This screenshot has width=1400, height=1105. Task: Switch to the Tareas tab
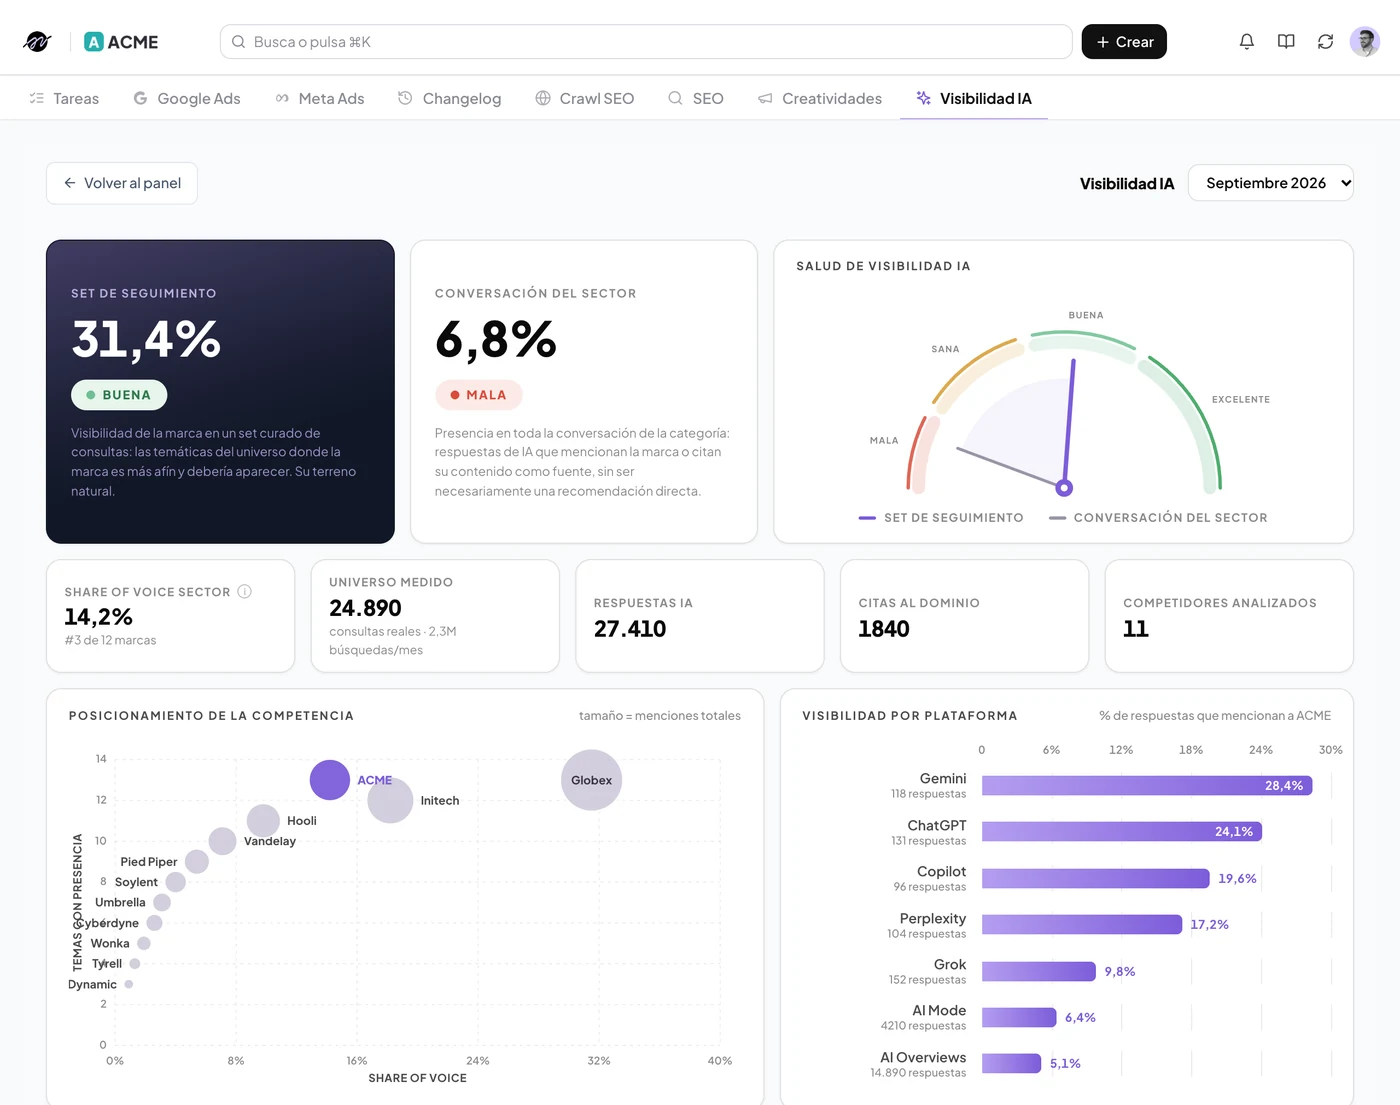click(x=64, y=98)
